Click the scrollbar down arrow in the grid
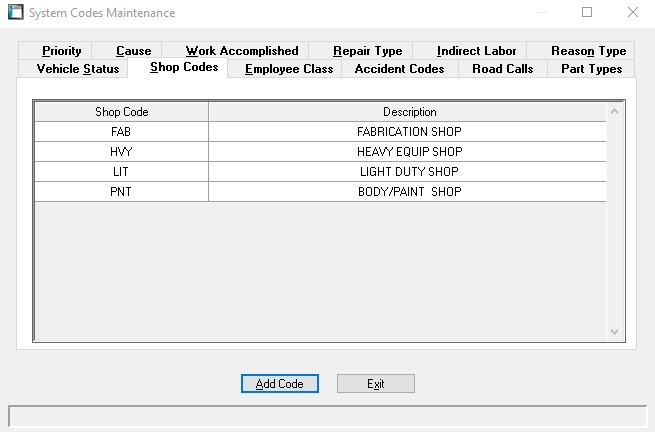The height and width of the screenshot is (432, 655). pyautogui.click(x=615, y=331)
